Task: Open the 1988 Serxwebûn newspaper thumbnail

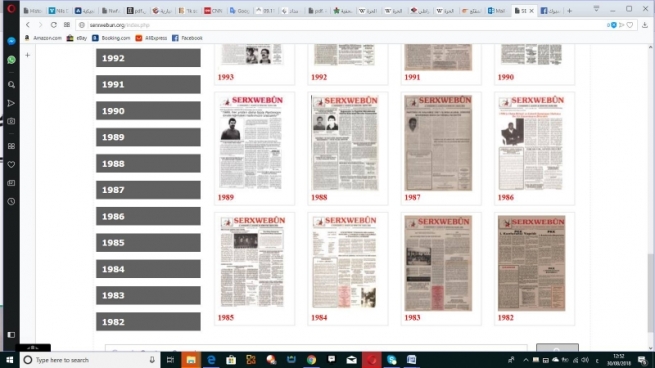Action: coord(345,142)
